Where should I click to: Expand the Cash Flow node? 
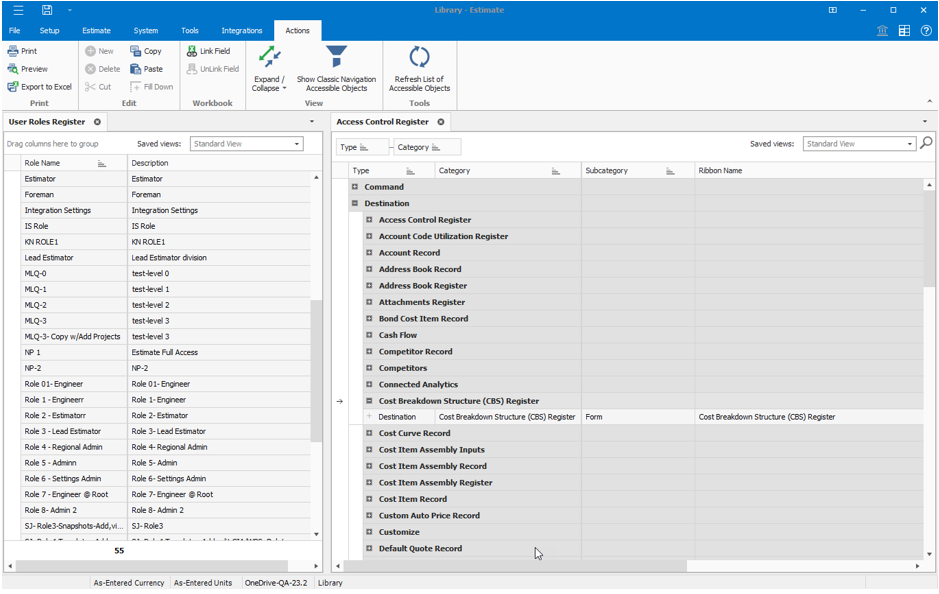coord(369,335)
